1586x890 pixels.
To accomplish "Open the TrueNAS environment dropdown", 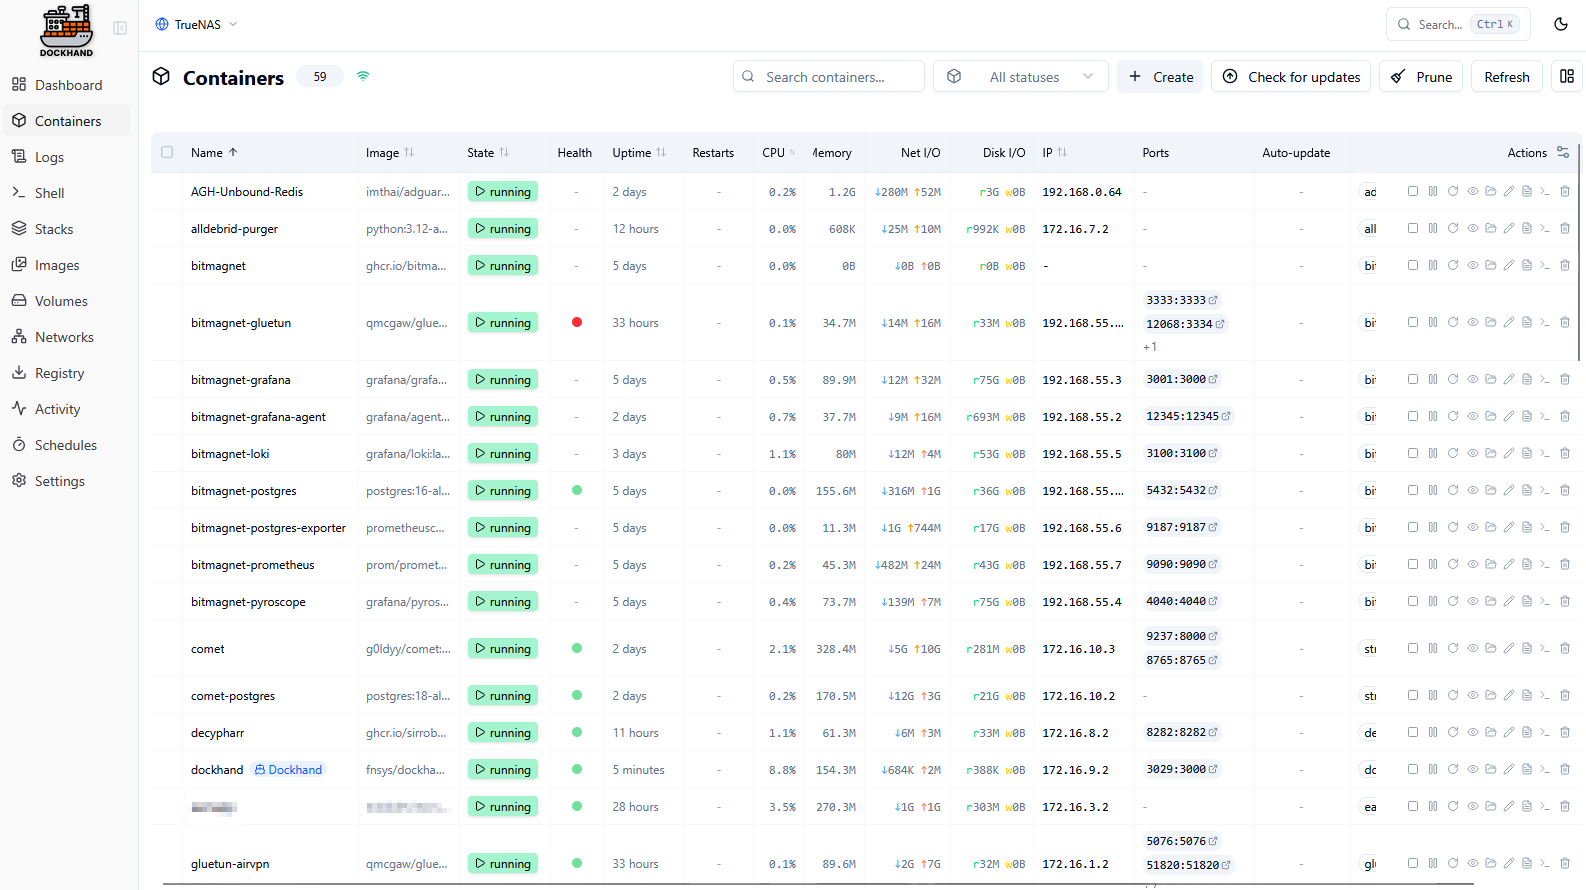I will [x=197, y=24].
